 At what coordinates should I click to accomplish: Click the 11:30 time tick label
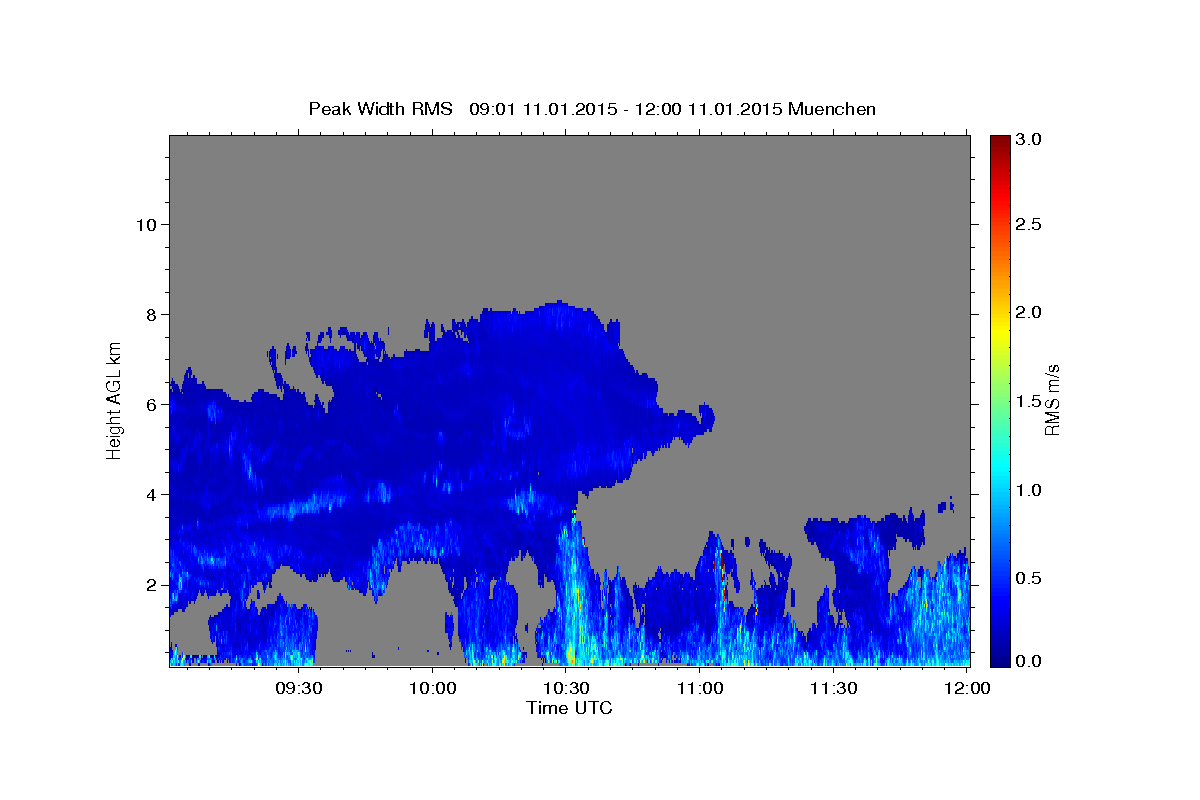click(833, 689)
